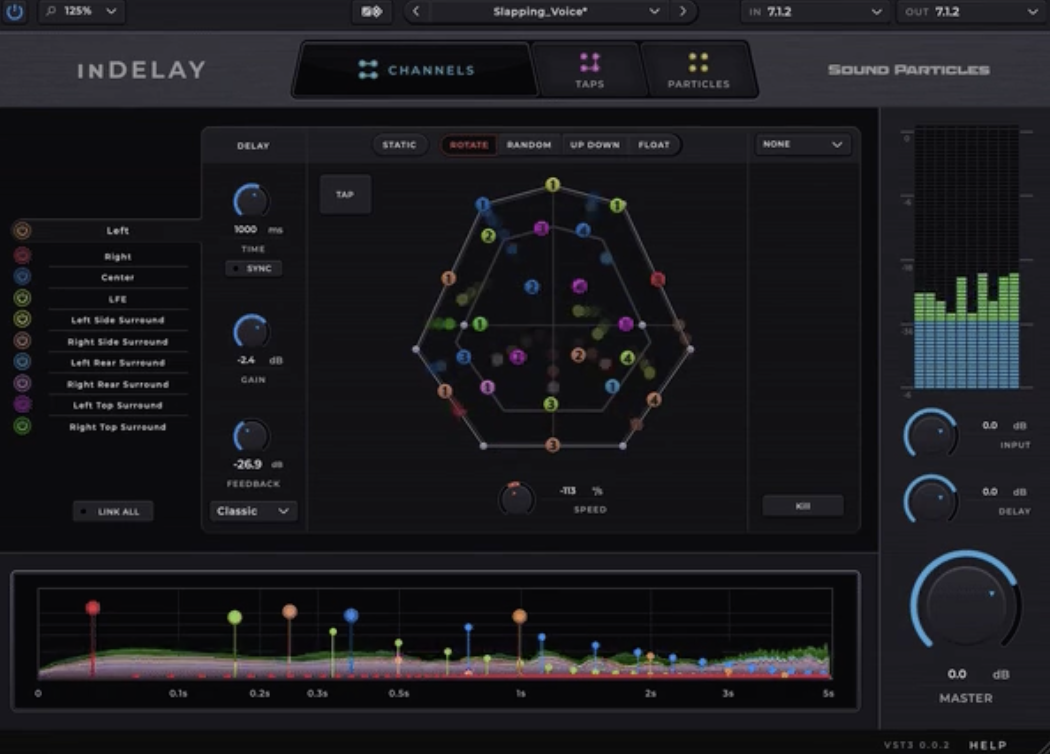Select the LFE channel row
This screenshot has width=1050, height=754.
coord(118,299)
